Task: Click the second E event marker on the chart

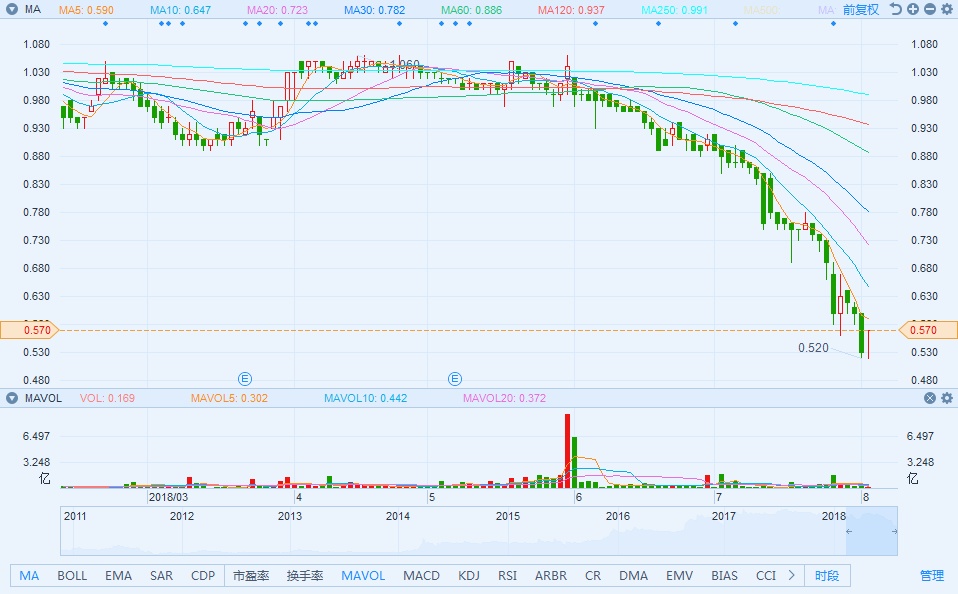Action: click(455, 379)
